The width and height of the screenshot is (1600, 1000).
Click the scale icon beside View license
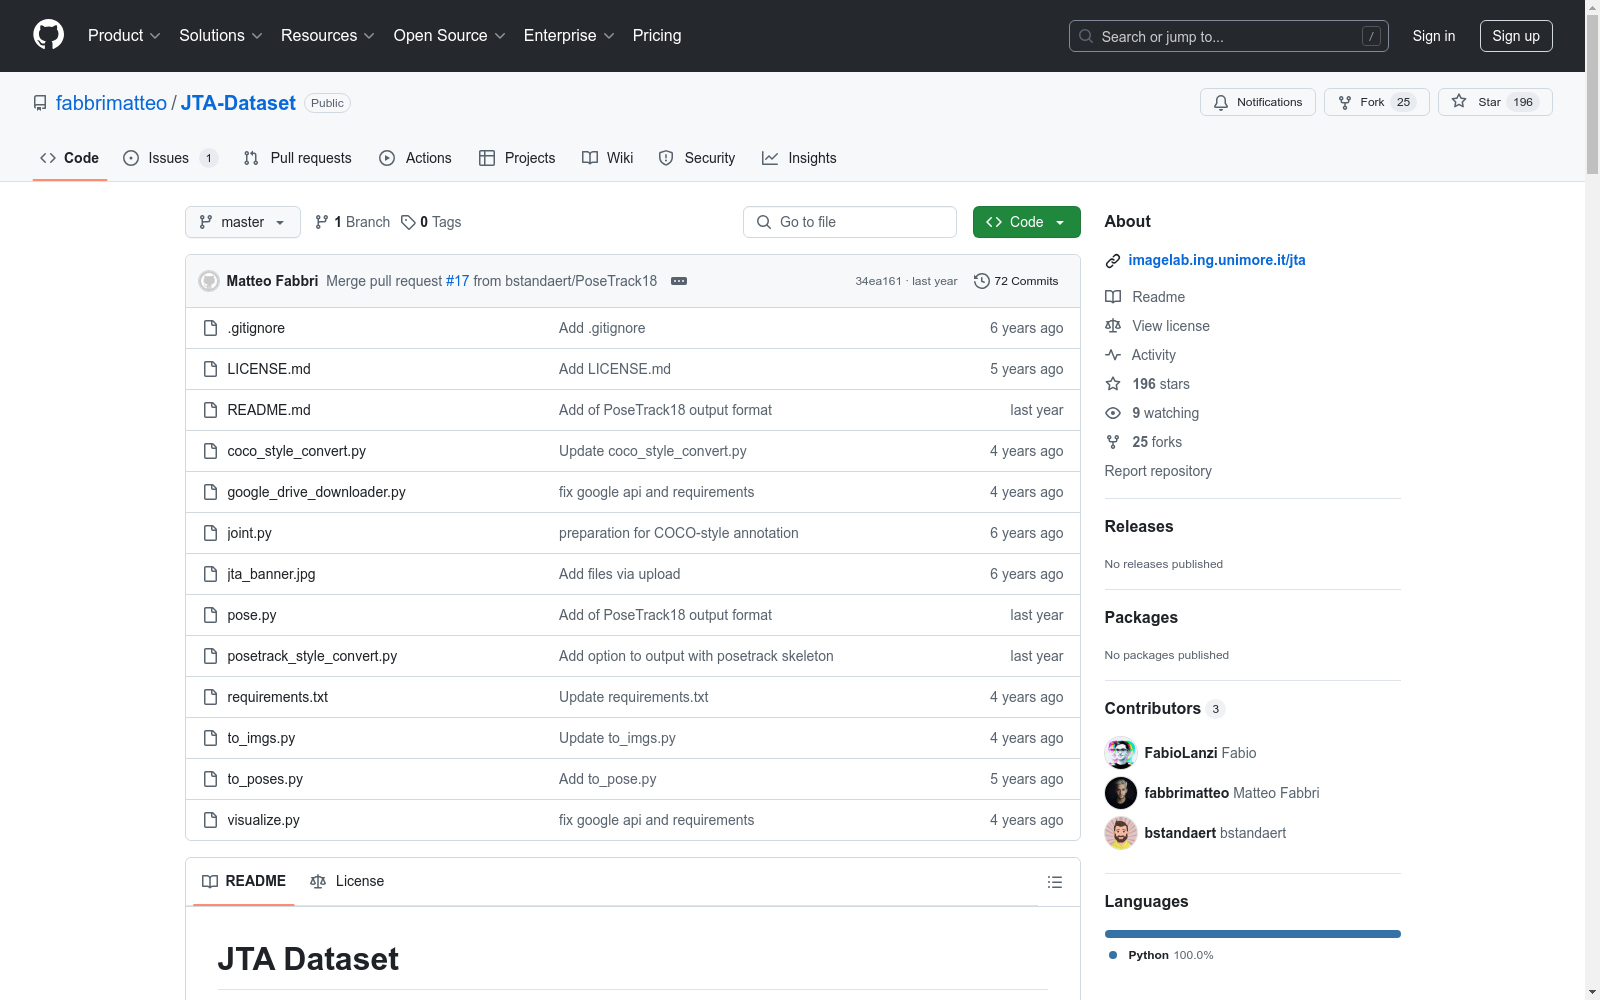[1113, 326]
